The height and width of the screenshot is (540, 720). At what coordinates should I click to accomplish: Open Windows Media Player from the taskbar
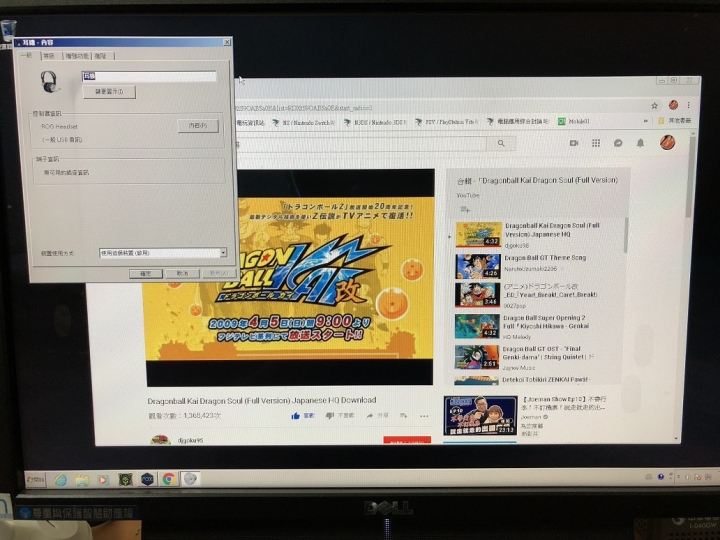pos(103,480)
